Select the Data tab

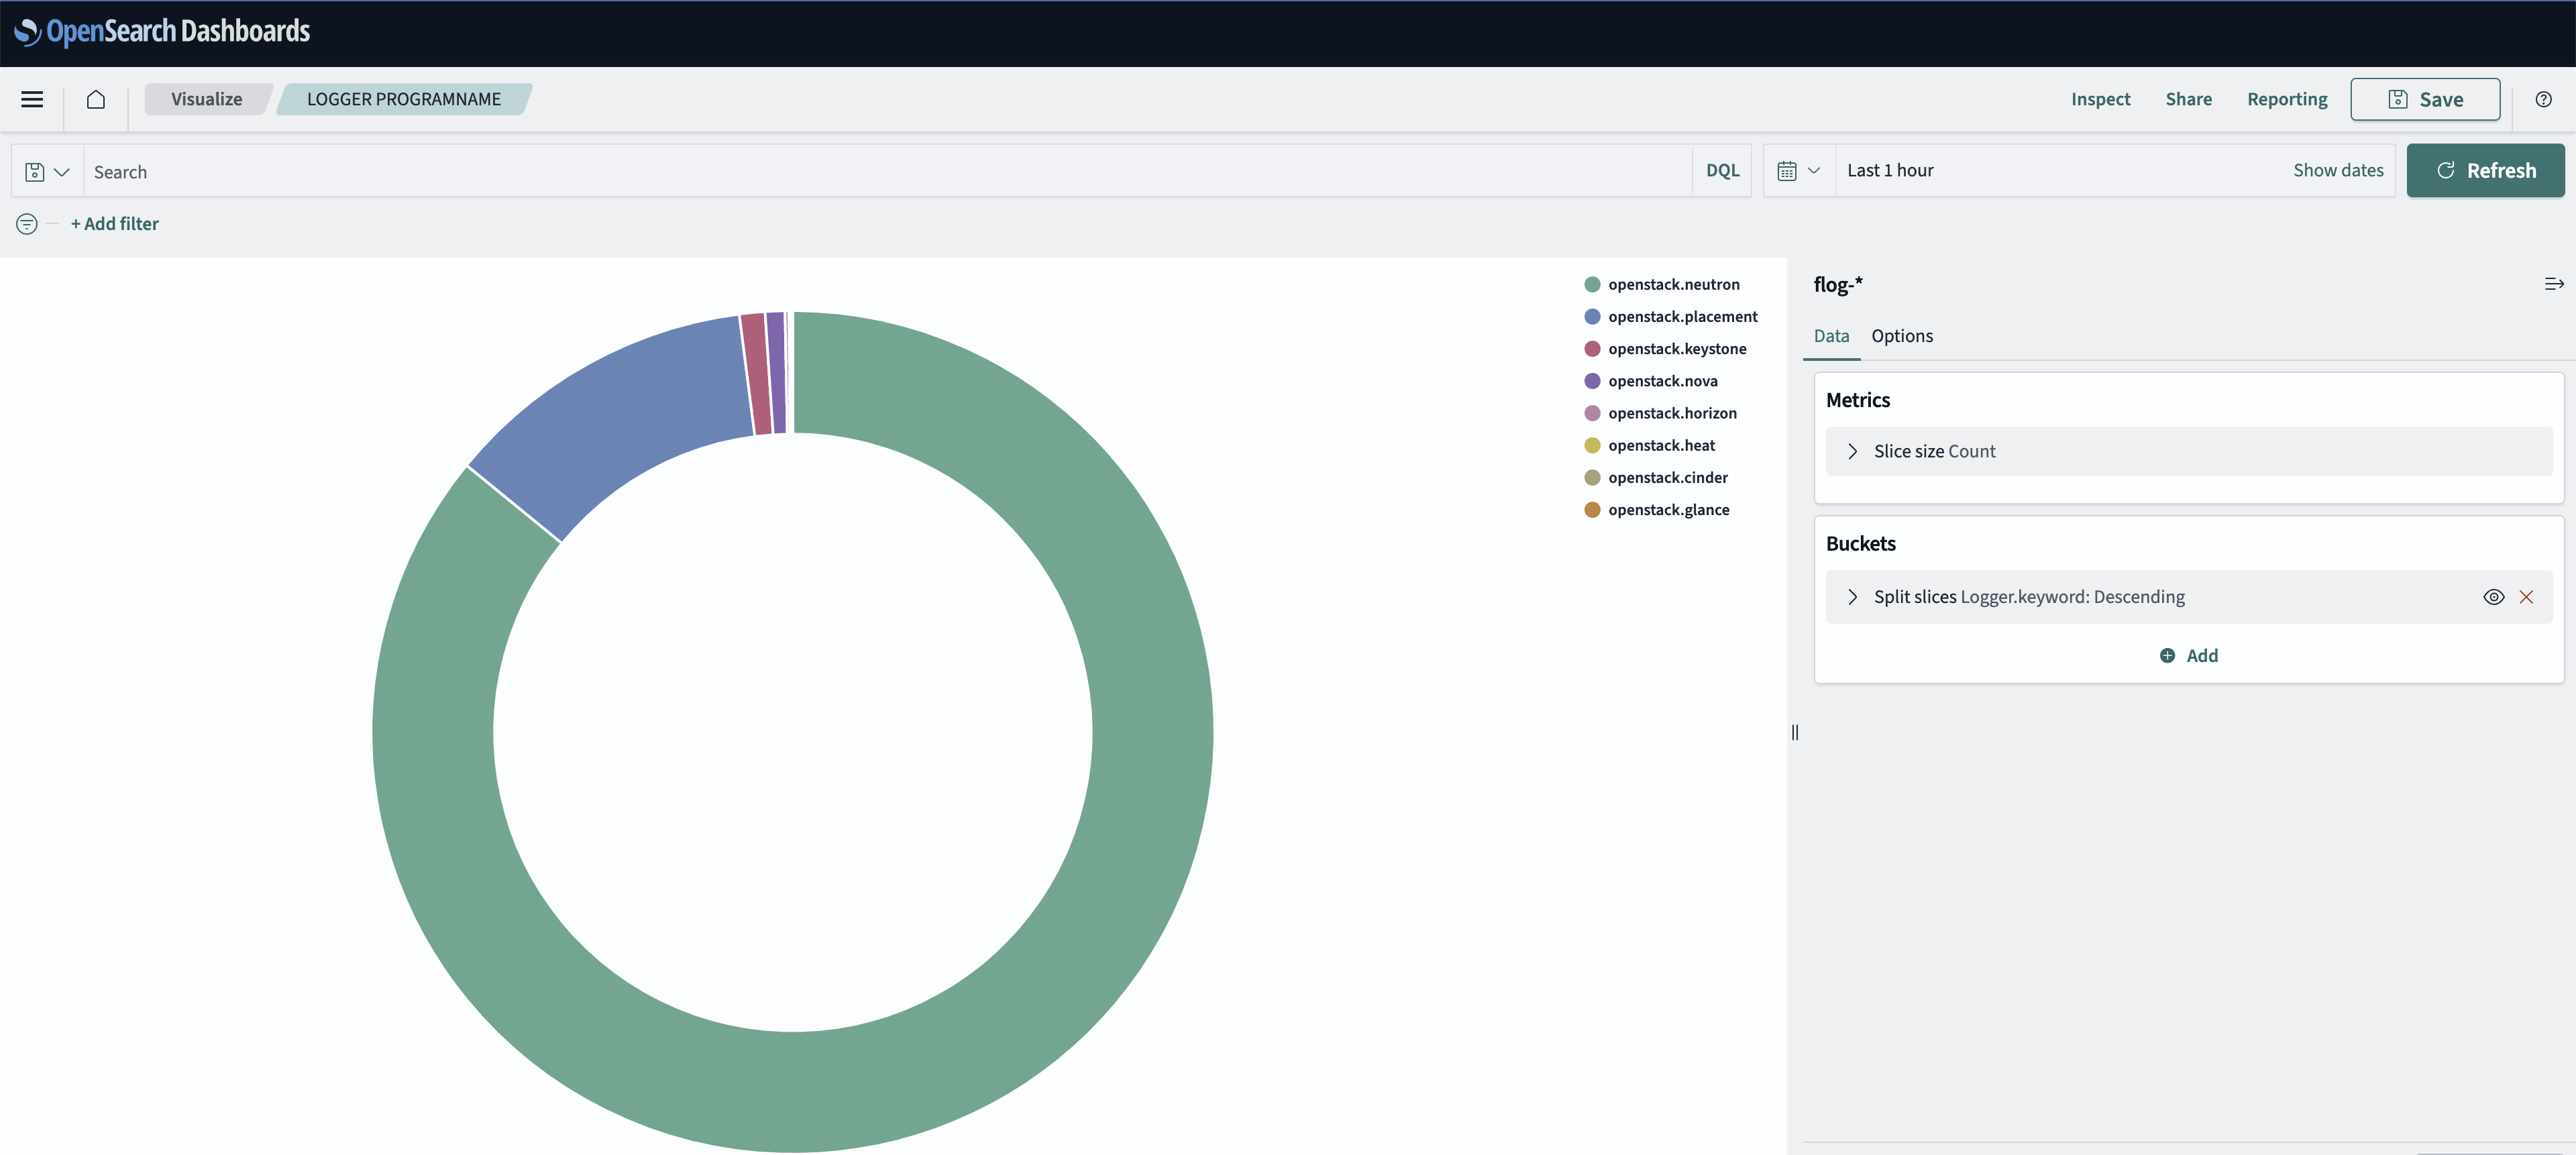click(x=1831, y=336)
